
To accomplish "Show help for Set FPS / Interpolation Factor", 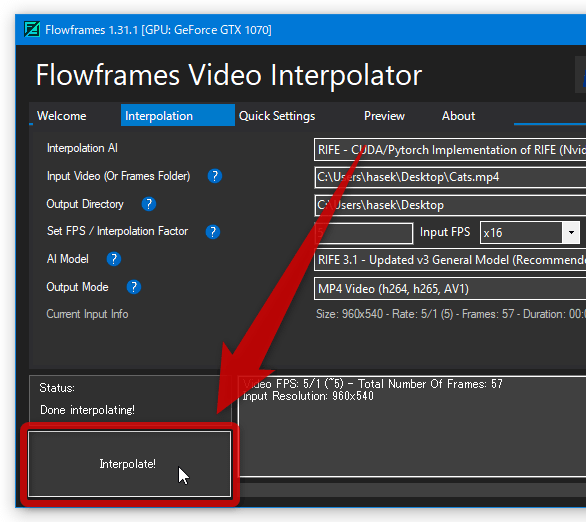I will [x=213, y=232].
